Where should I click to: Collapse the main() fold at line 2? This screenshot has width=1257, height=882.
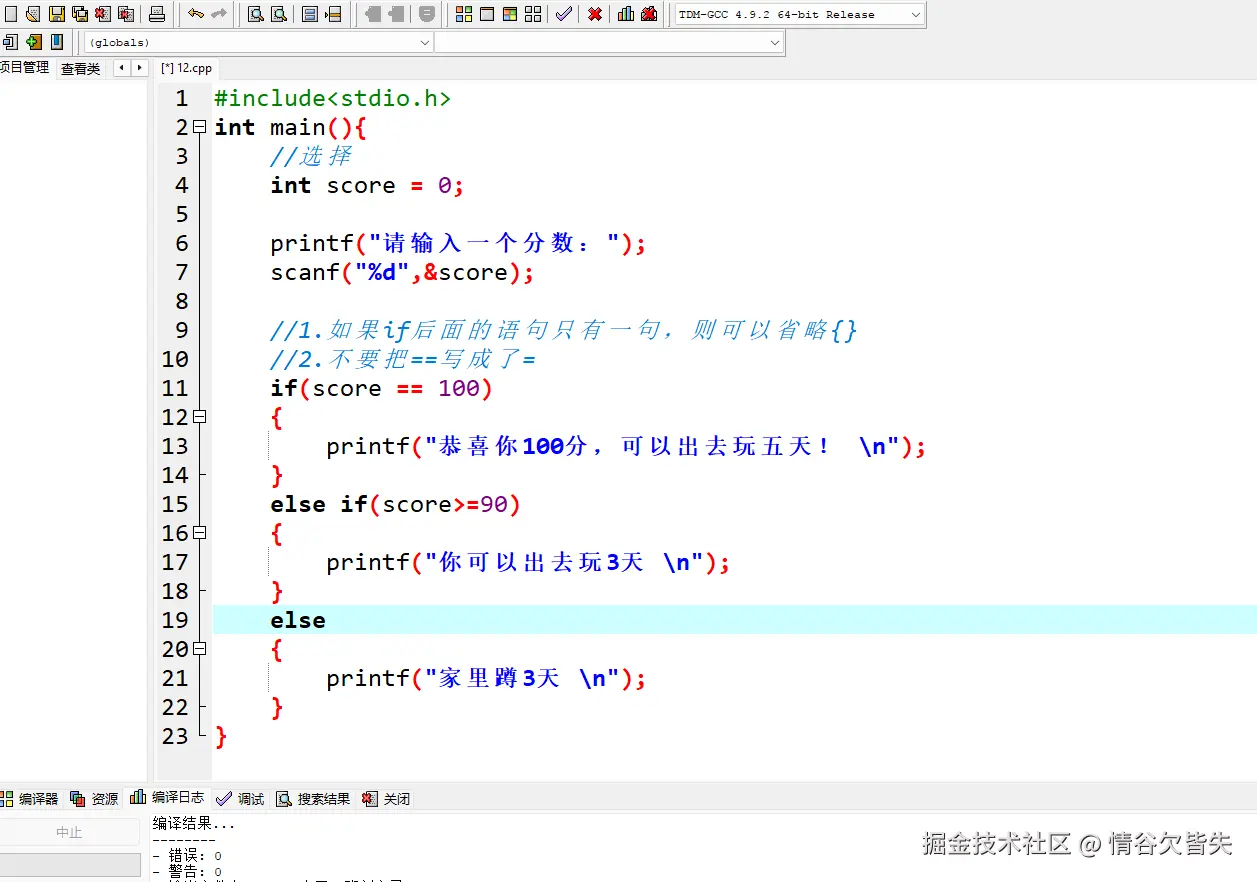(x=199, y=127)
